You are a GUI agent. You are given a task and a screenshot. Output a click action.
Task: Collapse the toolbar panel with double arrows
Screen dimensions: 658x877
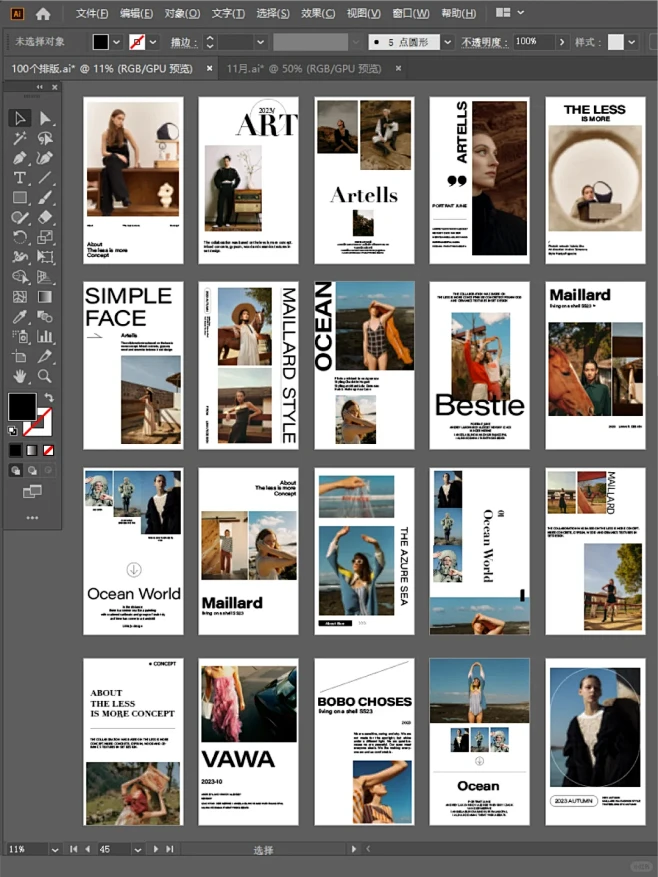[x=39, y=87]
